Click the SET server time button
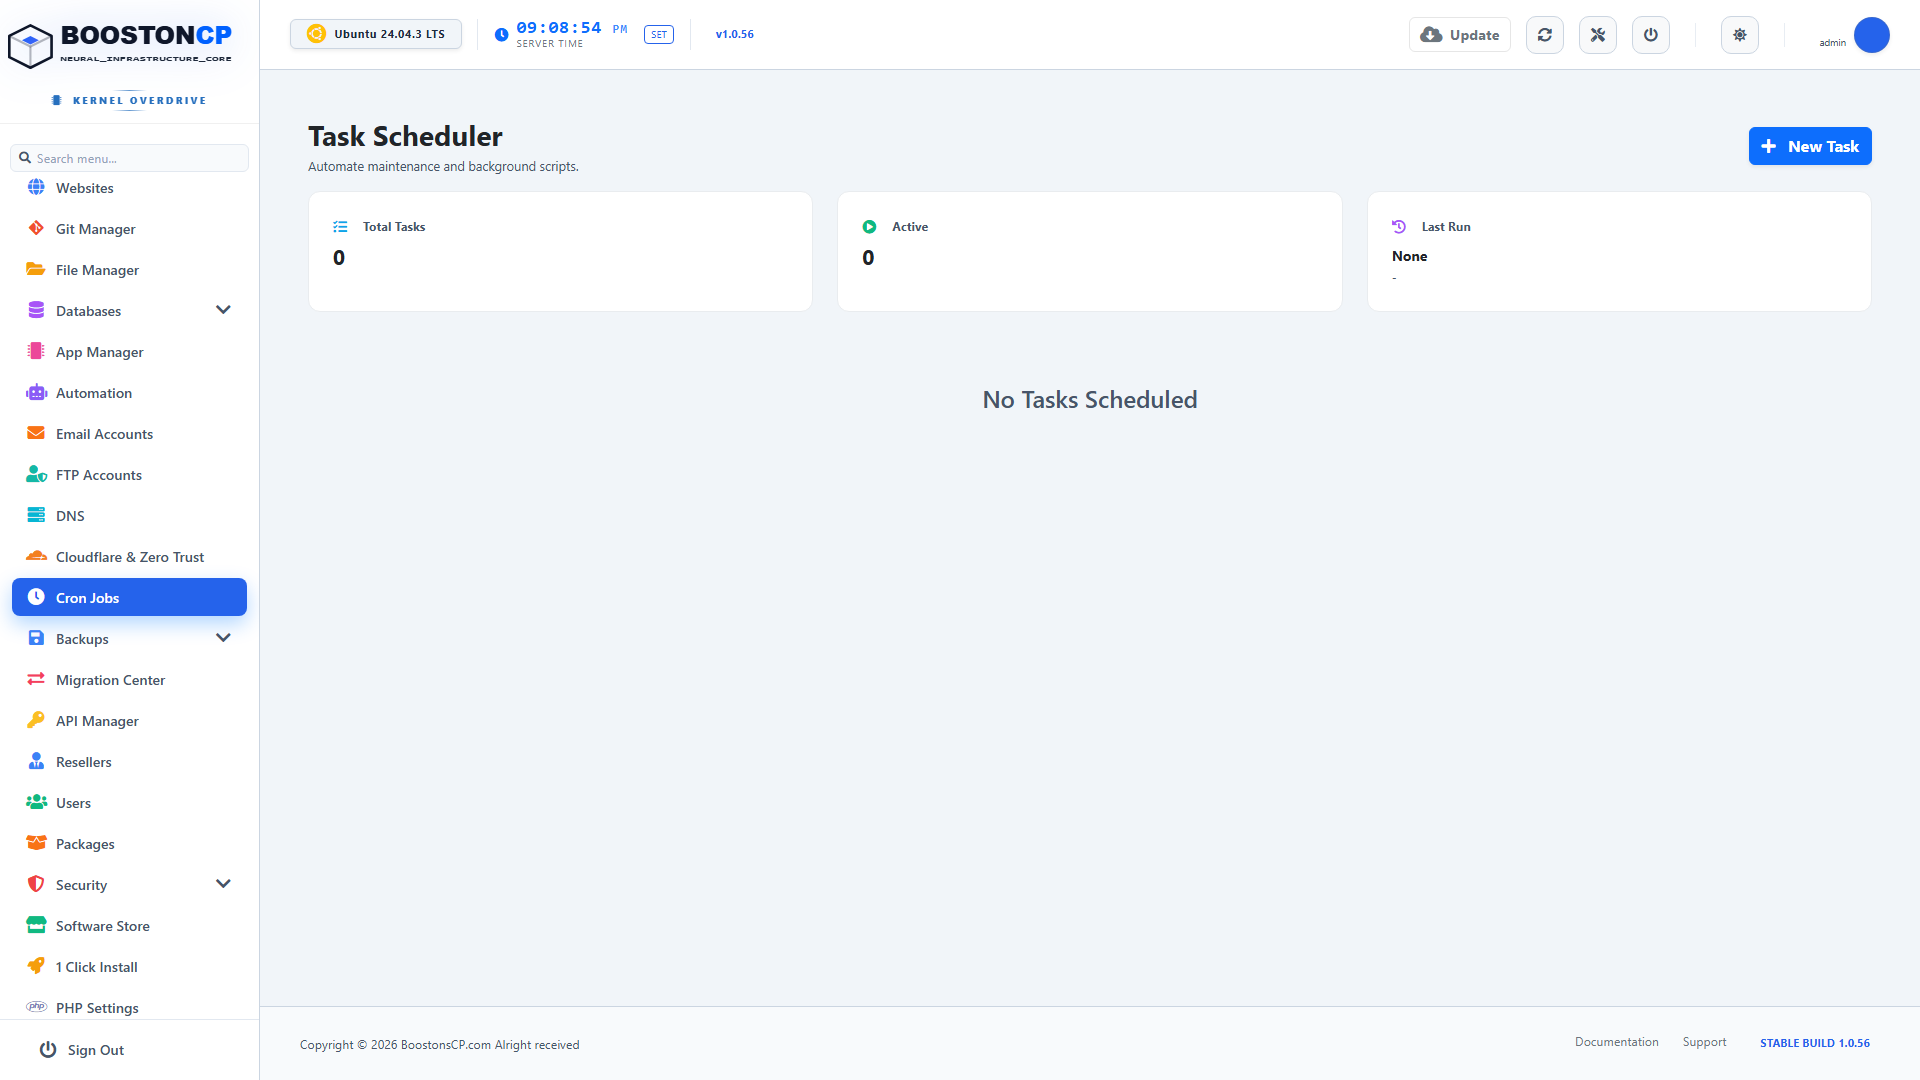 click(x=659, y=35)
